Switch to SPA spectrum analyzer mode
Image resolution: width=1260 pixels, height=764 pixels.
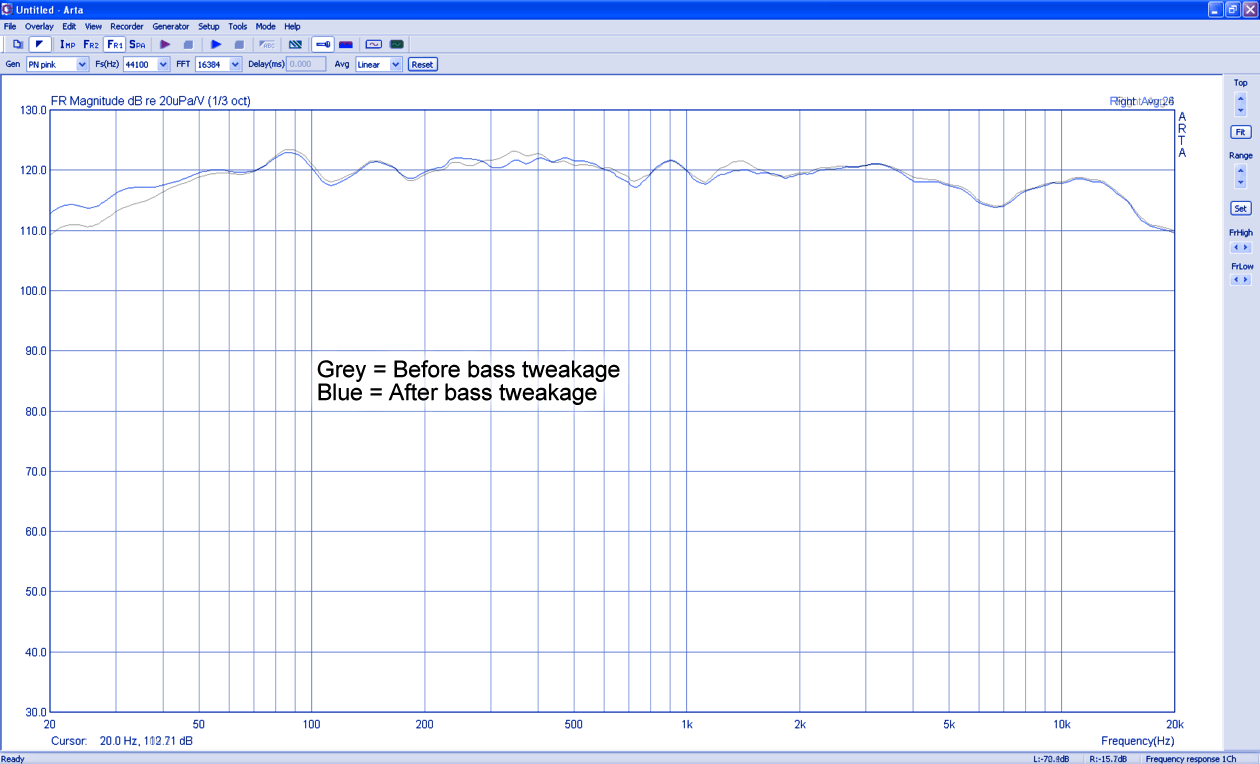pos(137,44)
